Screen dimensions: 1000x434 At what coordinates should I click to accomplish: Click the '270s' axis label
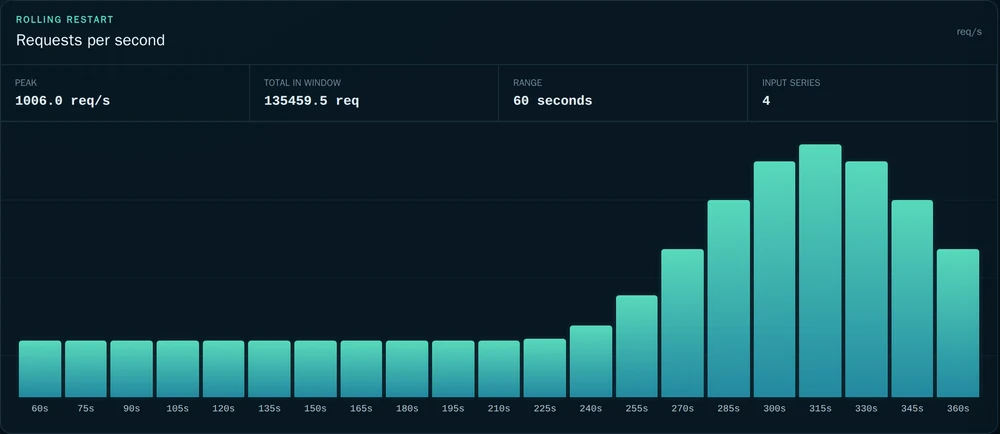(682, 409)
